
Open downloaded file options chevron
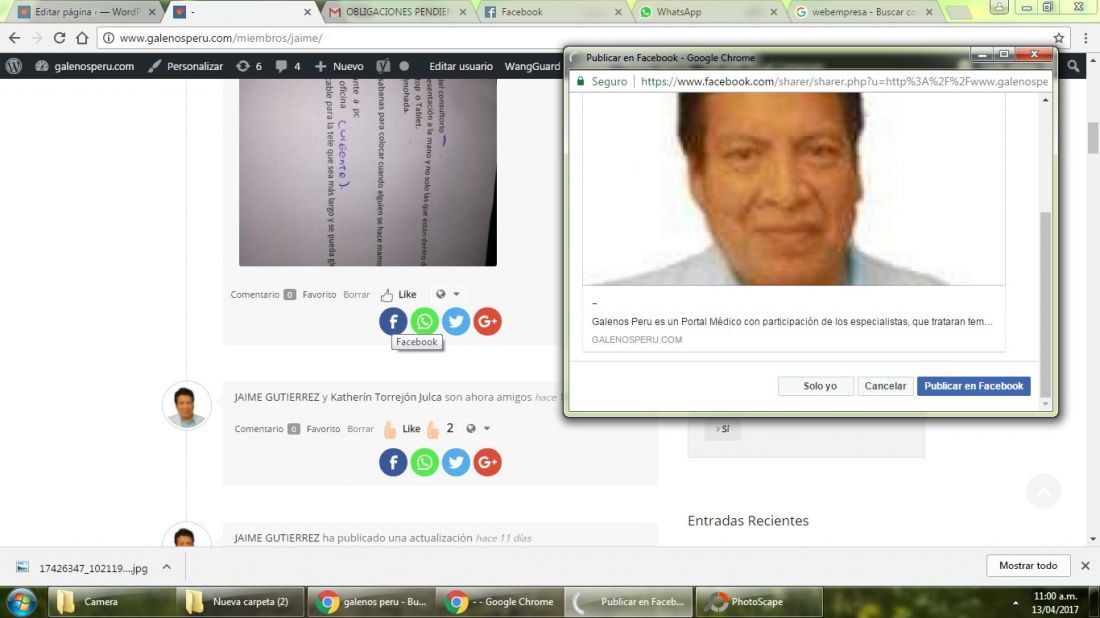[x=166, y=567]
